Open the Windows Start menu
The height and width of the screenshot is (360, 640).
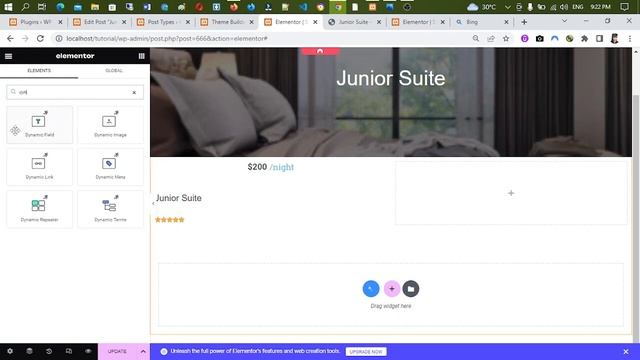click(8, 7)
